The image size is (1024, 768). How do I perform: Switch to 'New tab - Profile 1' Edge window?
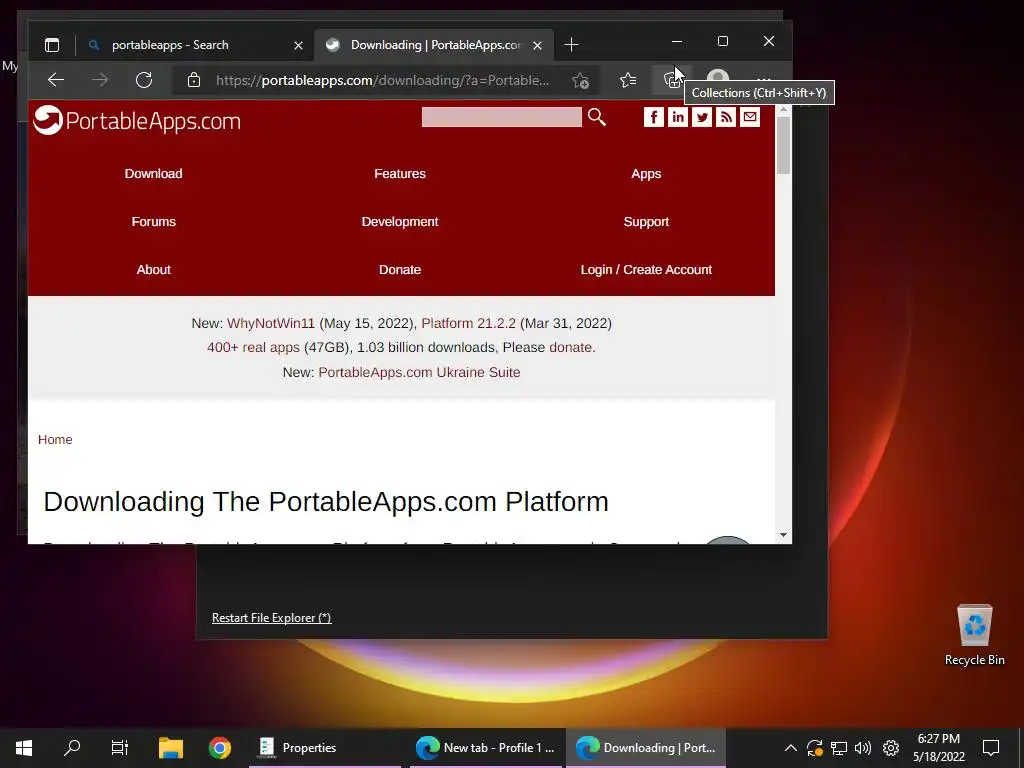click(x=486, y=748)
